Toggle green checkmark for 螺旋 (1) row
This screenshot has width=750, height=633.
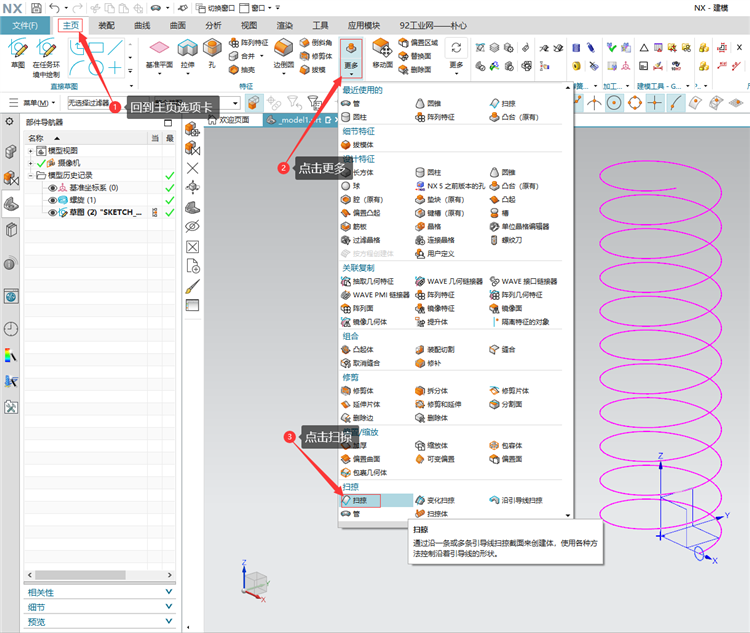point(169,200)
